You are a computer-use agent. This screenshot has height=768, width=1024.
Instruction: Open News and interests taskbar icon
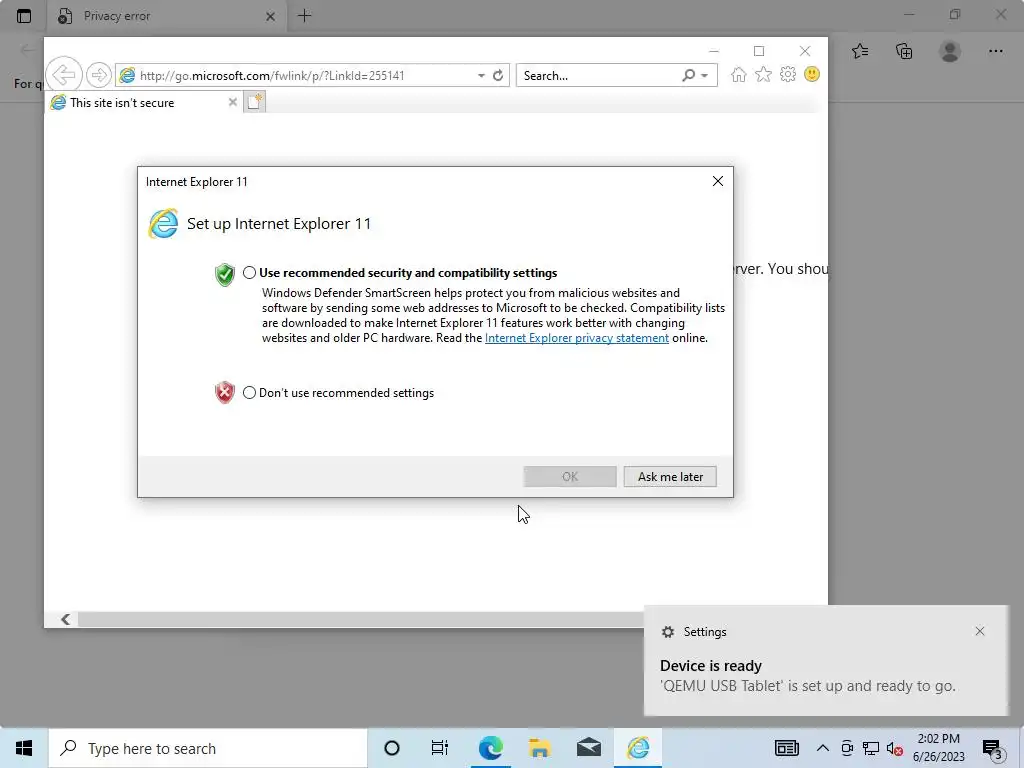coord(787,748)
